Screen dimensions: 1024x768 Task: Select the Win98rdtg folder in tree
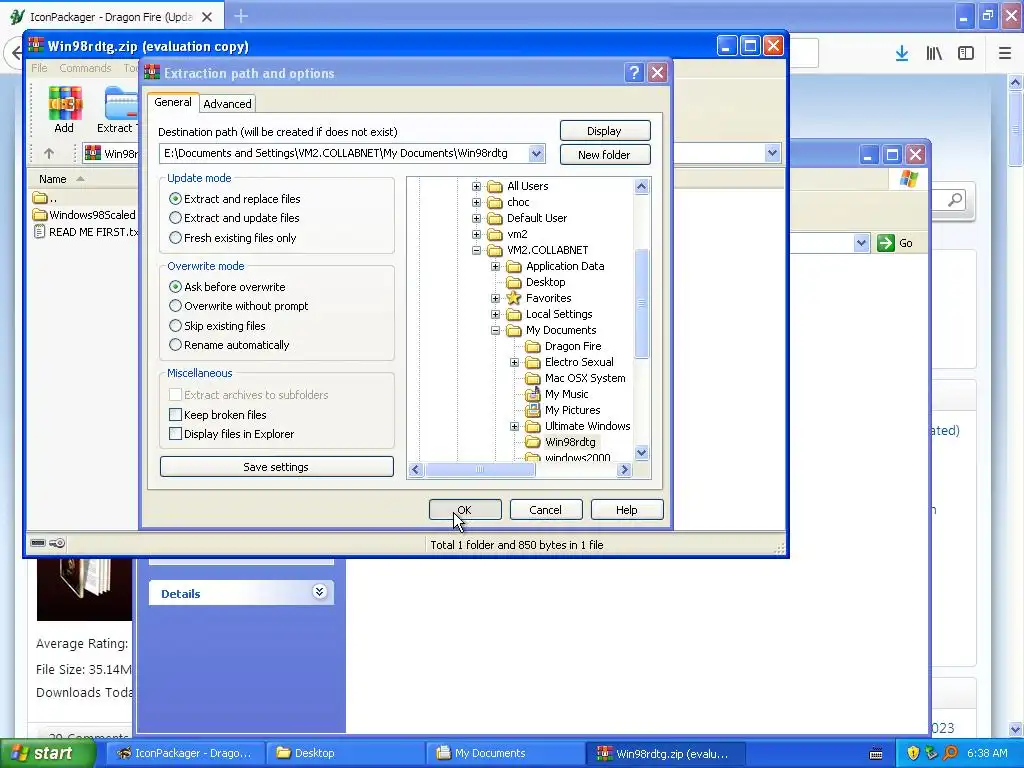561,442
